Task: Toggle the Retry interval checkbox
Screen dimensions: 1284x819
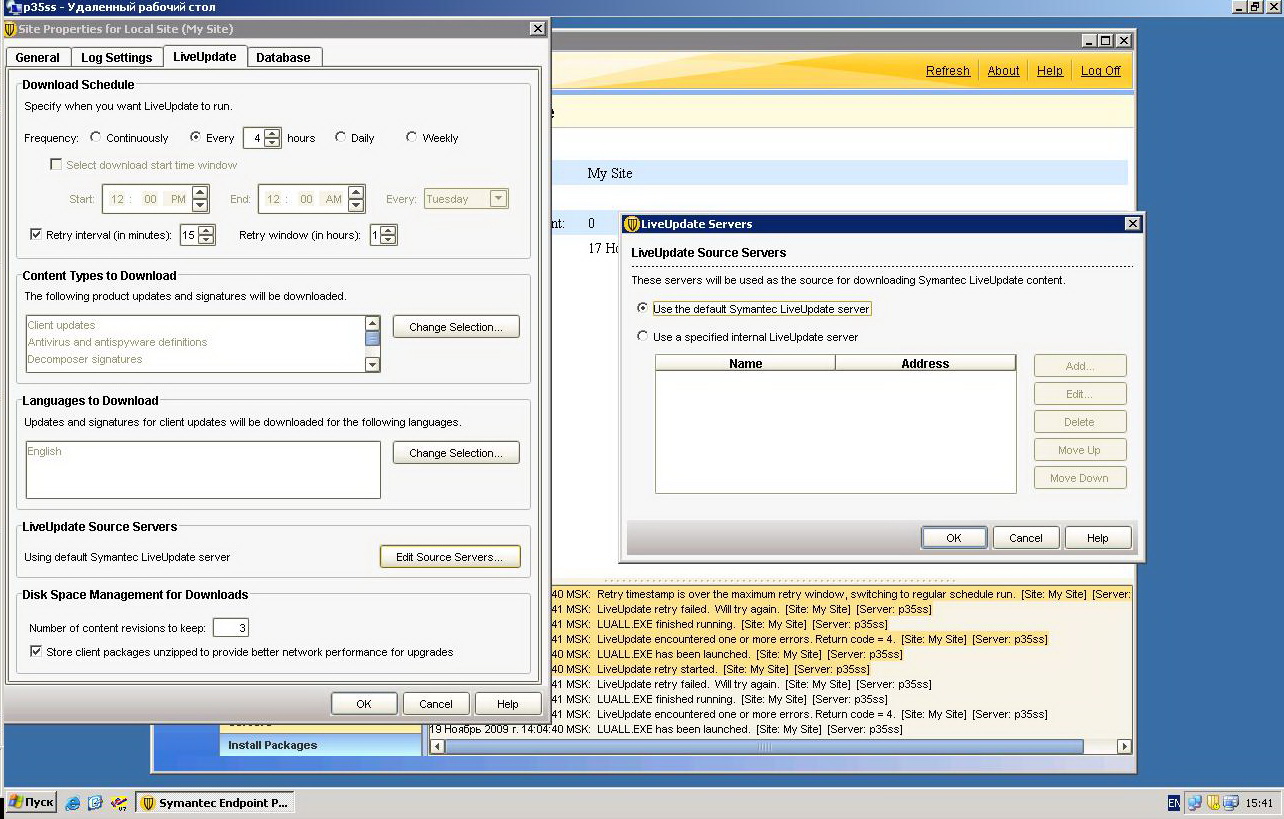Action: click(x=36, y=235)
